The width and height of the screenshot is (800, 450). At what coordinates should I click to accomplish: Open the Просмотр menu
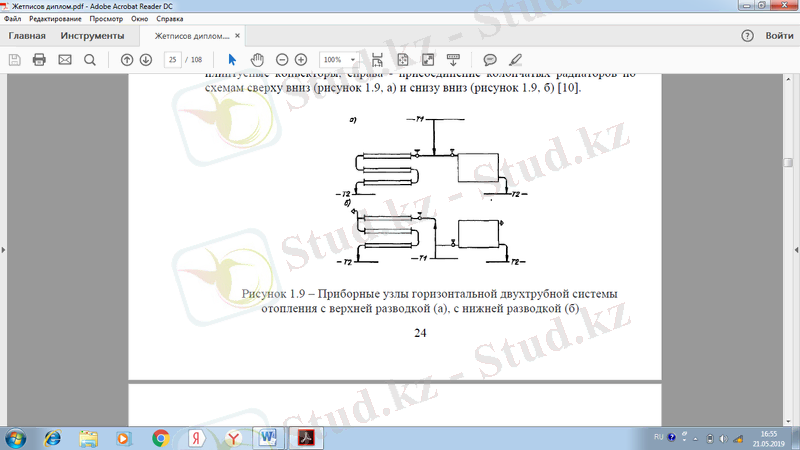click(x=106, y=19)
